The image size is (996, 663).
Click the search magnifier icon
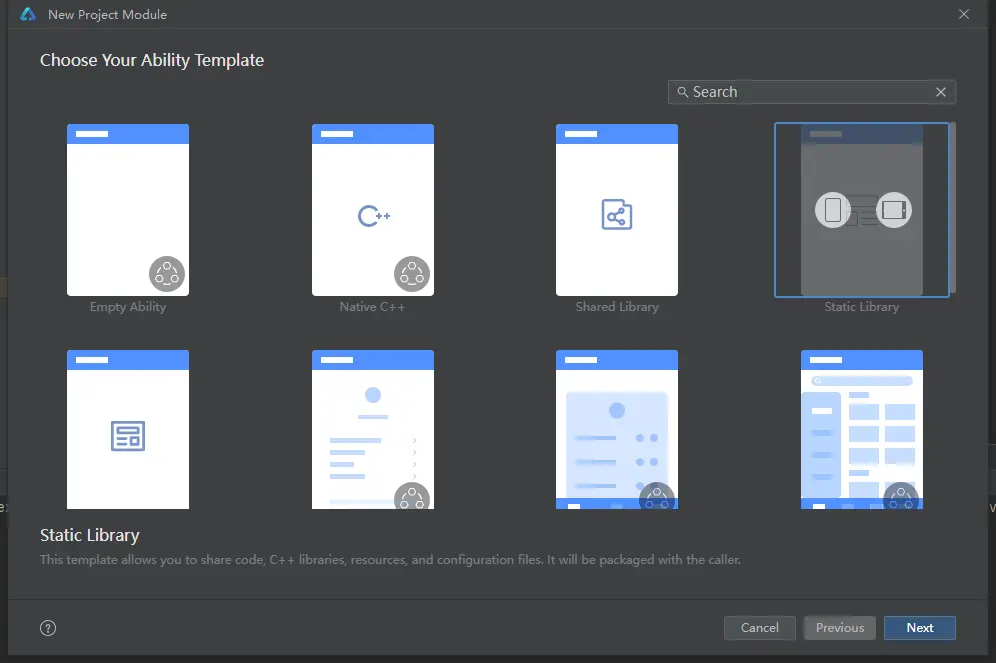pos(683,92)
